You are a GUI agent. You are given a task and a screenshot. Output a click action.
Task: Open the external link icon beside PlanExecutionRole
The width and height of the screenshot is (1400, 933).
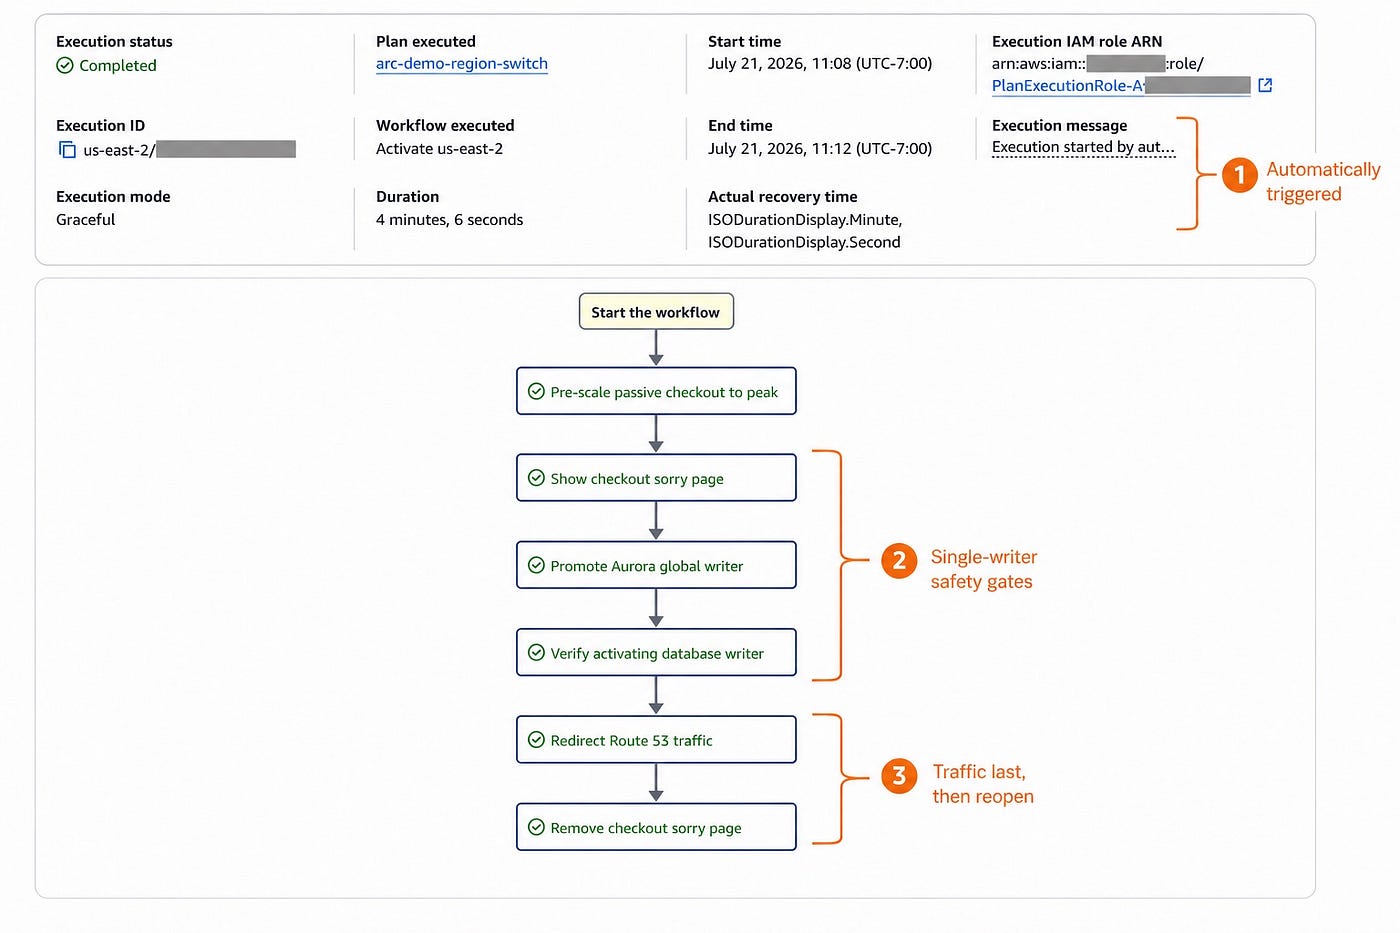(1265, 86)
